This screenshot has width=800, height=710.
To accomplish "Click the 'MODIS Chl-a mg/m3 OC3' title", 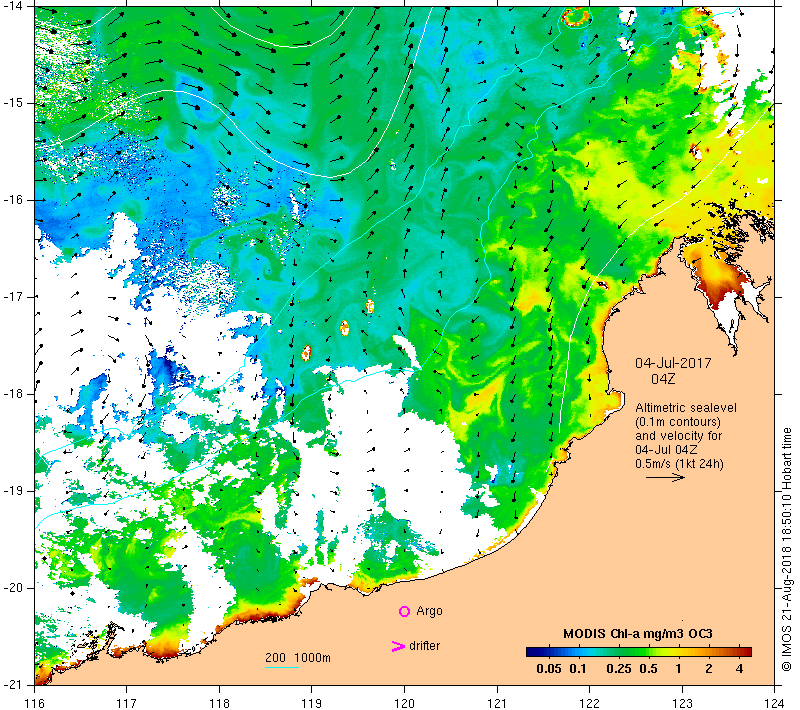I will point(638,634).
